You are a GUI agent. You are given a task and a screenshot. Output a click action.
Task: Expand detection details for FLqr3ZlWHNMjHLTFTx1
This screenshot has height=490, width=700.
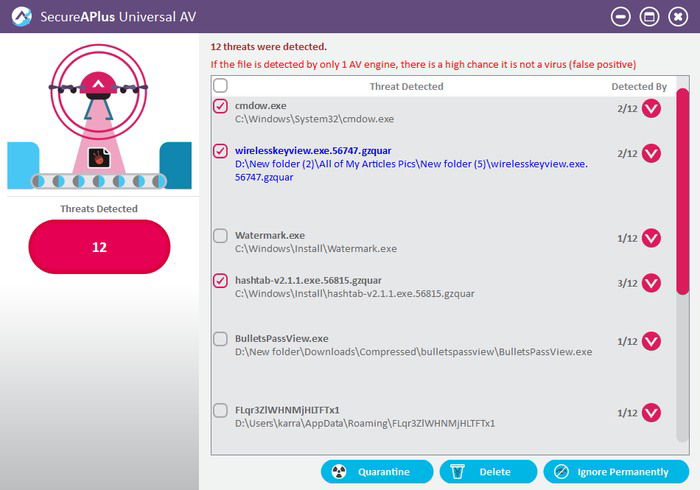[x=651, y=413]
